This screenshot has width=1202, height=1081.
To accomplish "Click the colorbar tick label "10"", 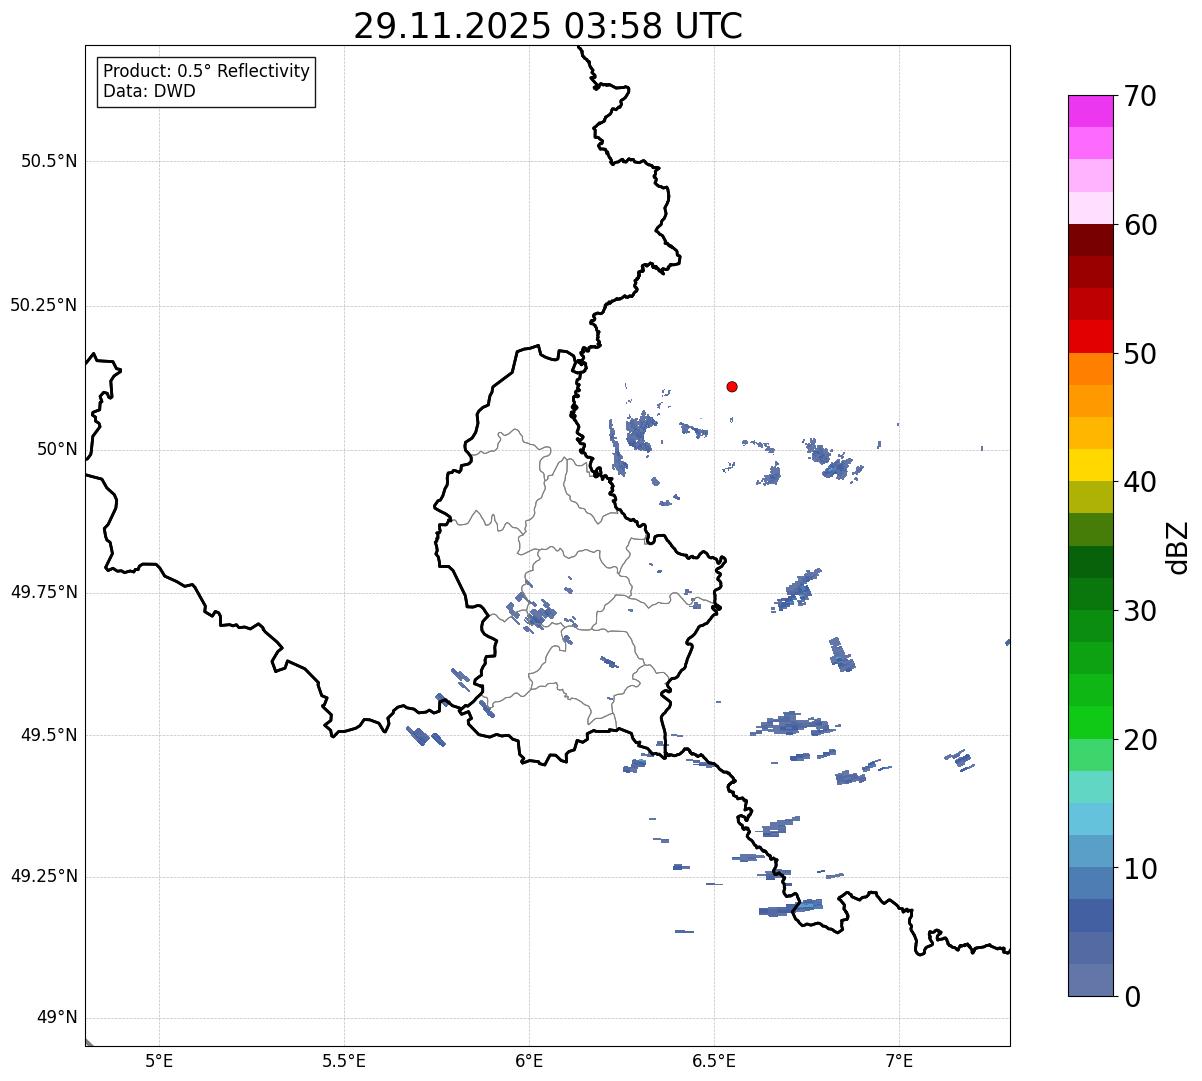I will 1140,869.
